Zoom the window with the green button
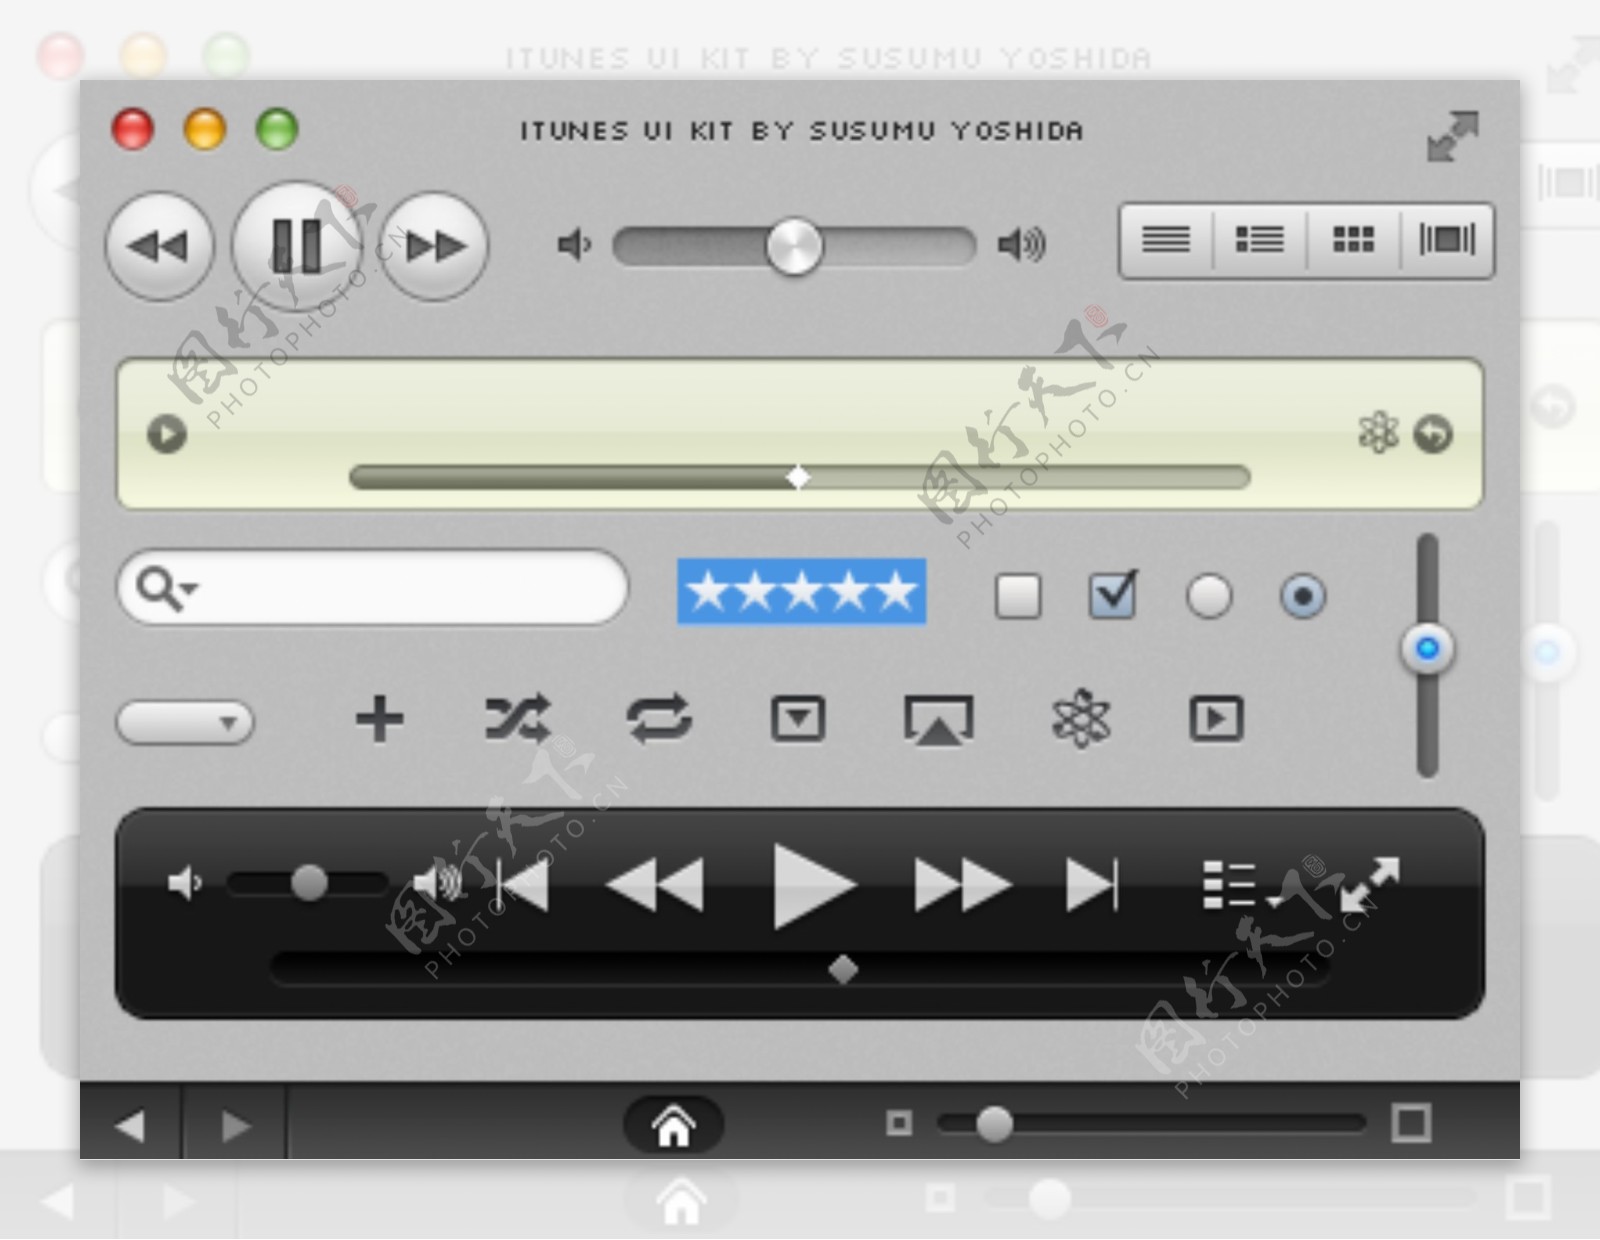1600x1240 pixels. 277,130
